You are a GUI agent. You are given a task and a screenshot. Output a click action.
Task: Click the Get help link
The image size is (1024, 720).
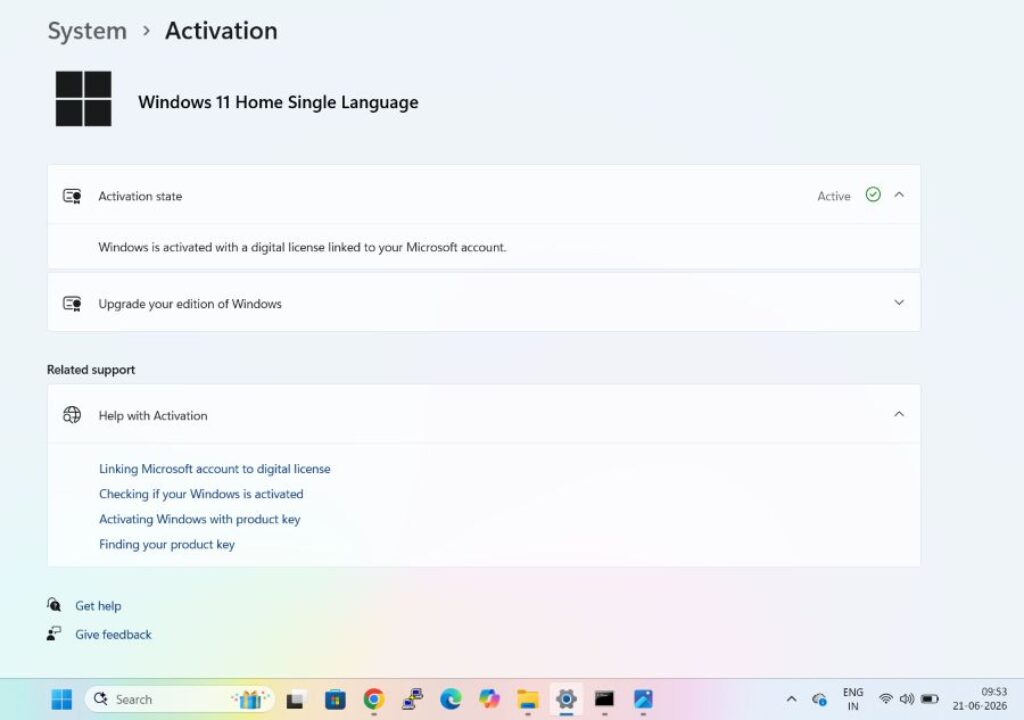(x=98, y=606)
